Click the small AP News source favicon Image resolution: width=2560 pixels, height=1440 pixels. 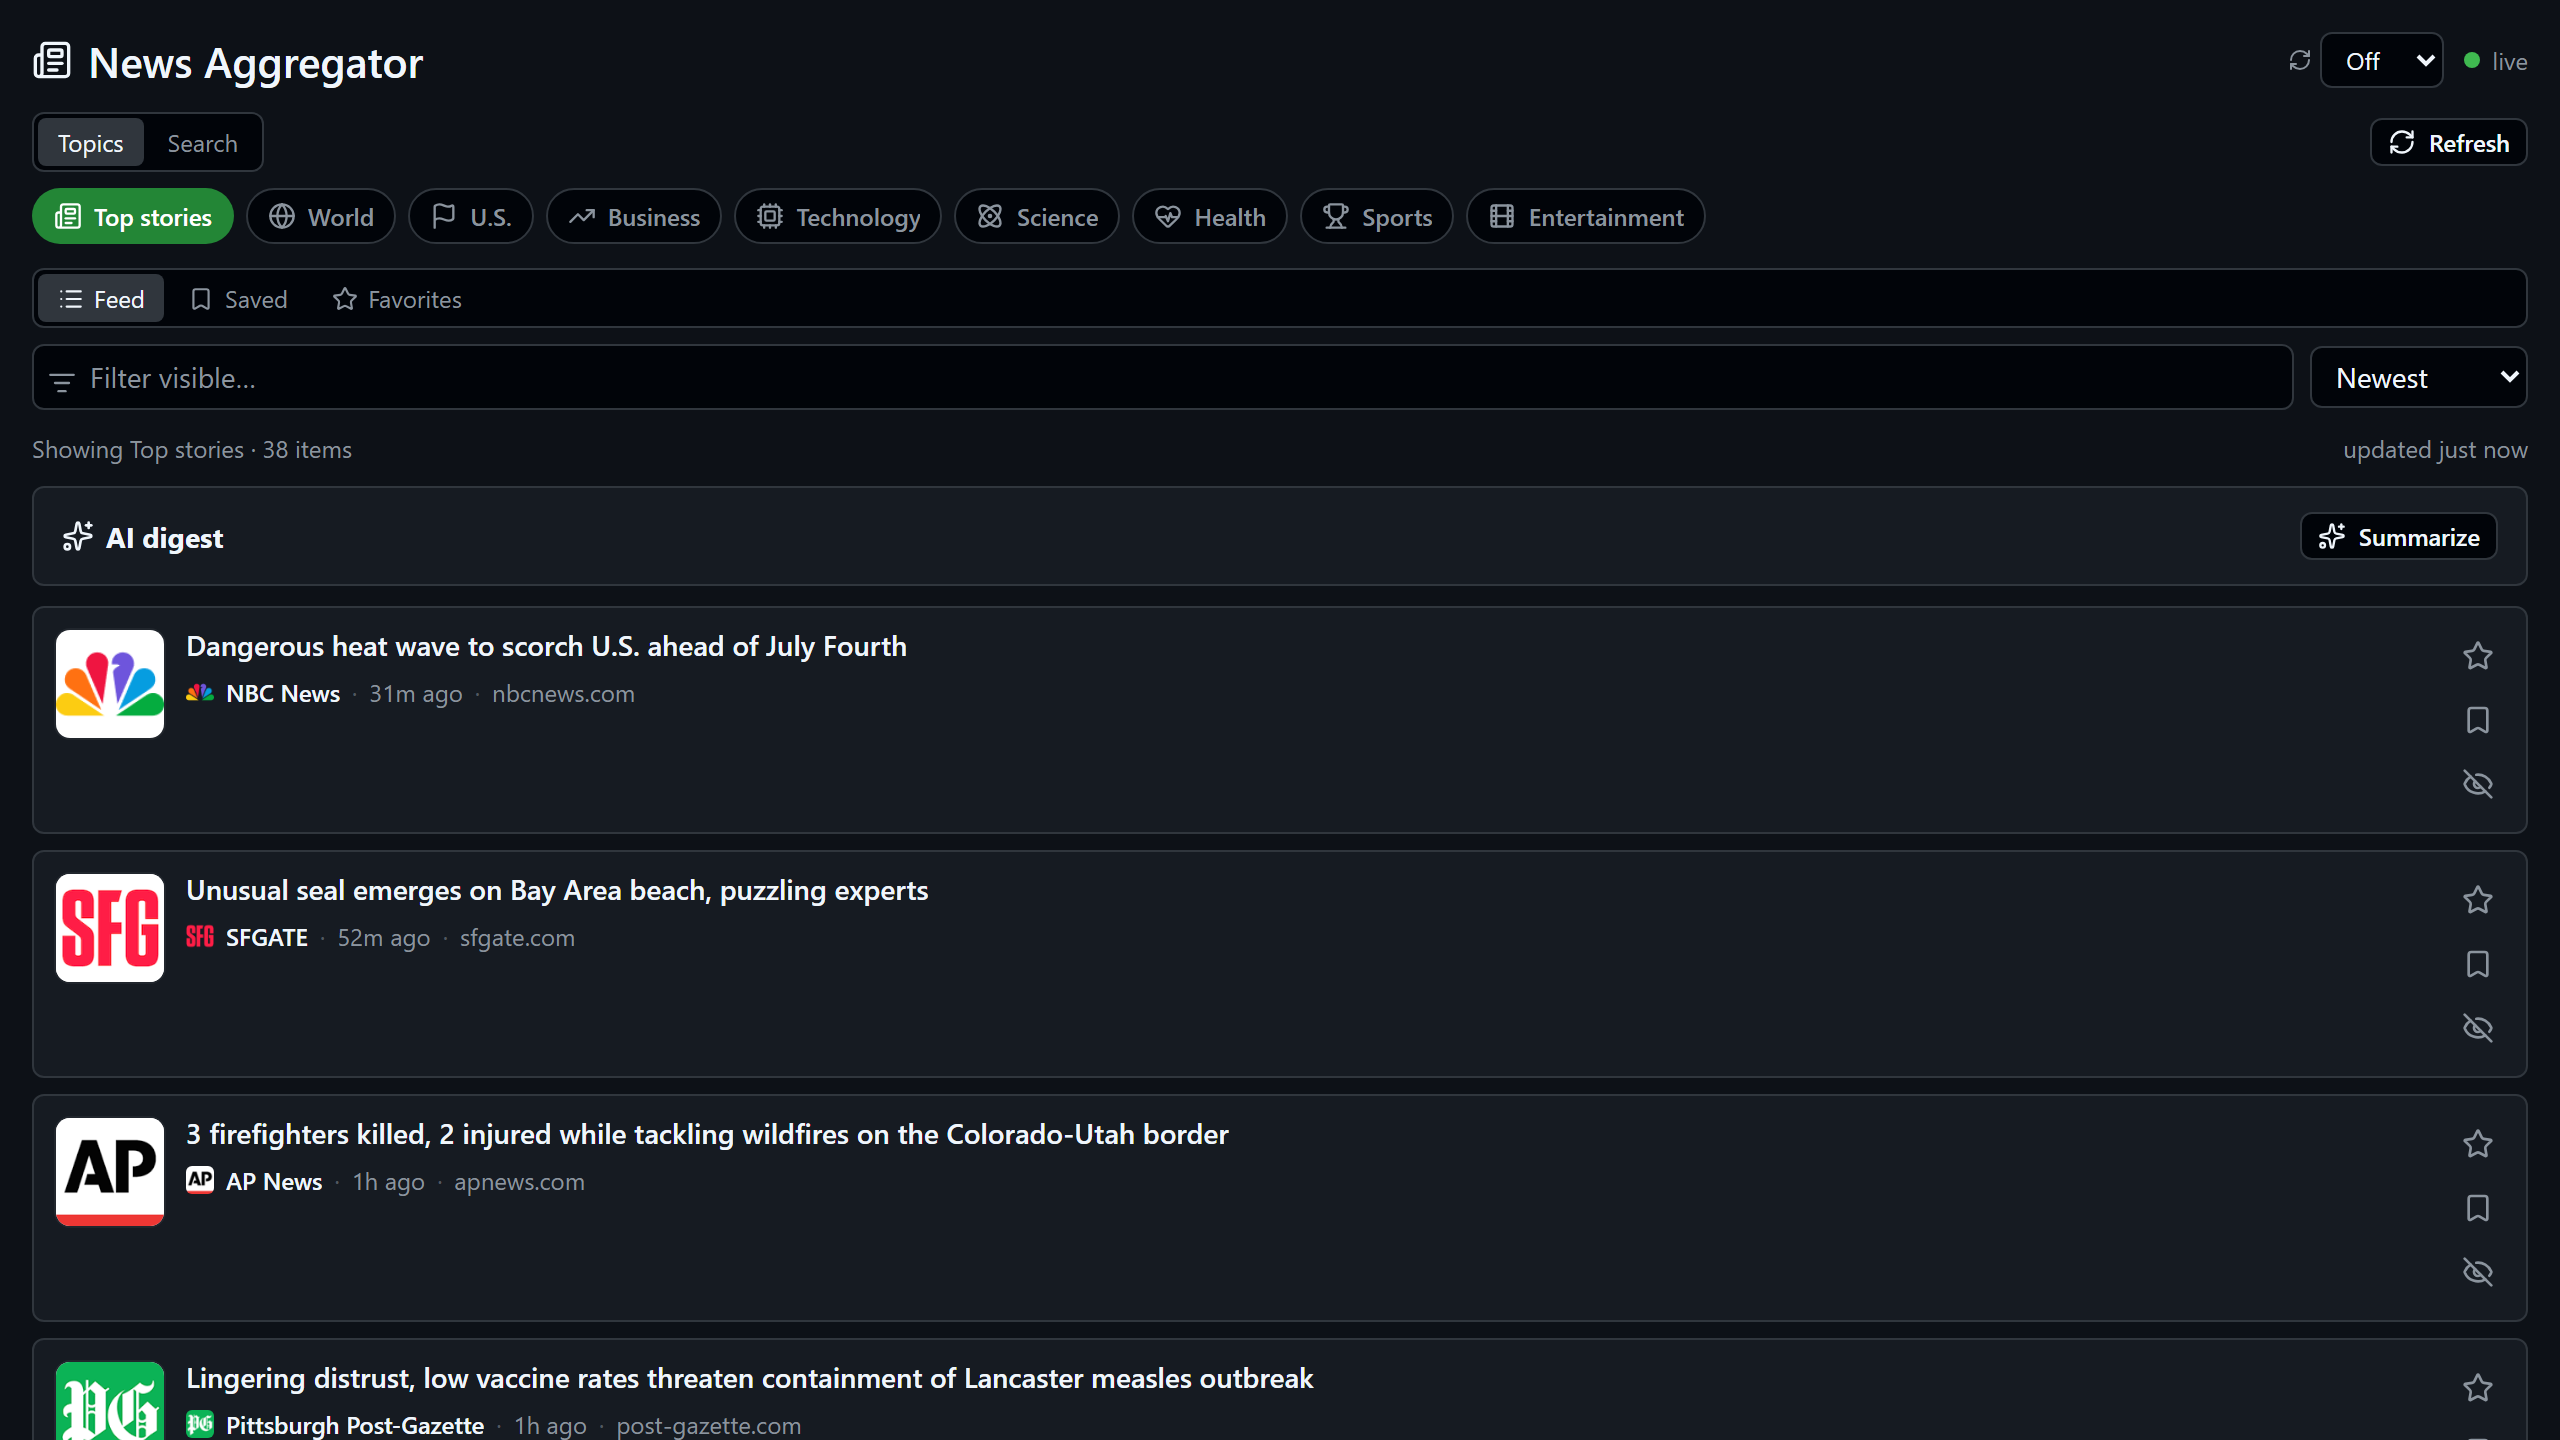(x=200, y=1181)
